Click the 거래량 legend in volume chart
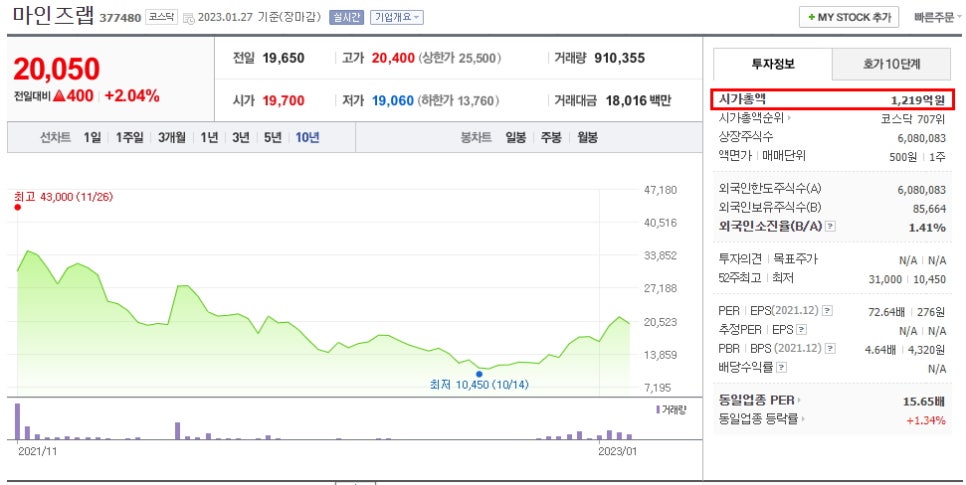 pyautogui.click(x=672, y=410)
